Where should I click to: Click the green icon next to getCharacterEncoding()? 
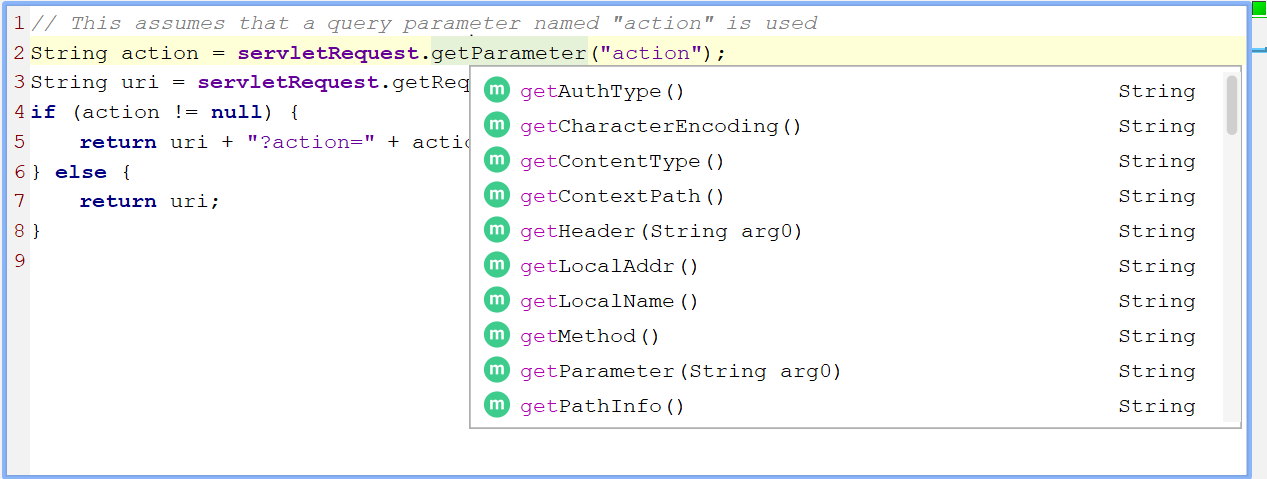(x=497, y=125)
